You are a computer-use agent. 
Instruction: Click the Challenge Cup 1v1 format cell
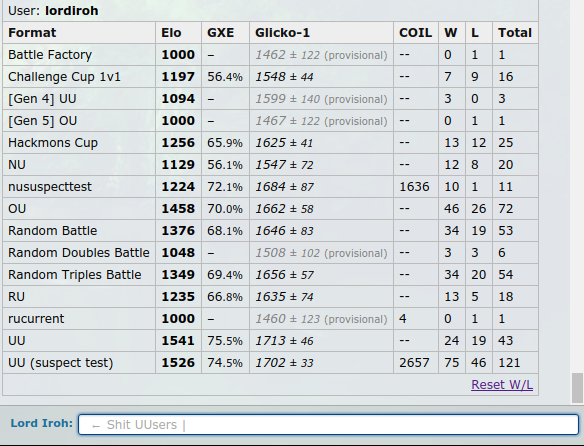coord(79,77)
